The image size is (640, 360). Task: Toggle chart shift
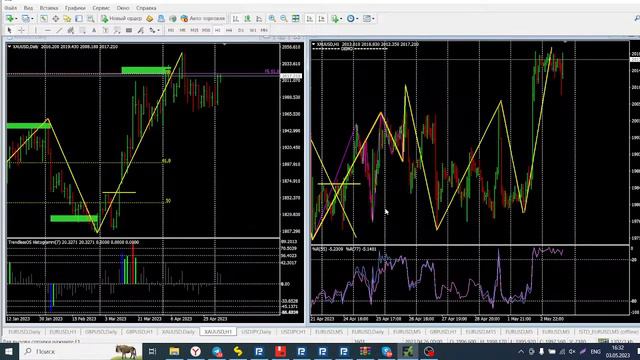322,18
